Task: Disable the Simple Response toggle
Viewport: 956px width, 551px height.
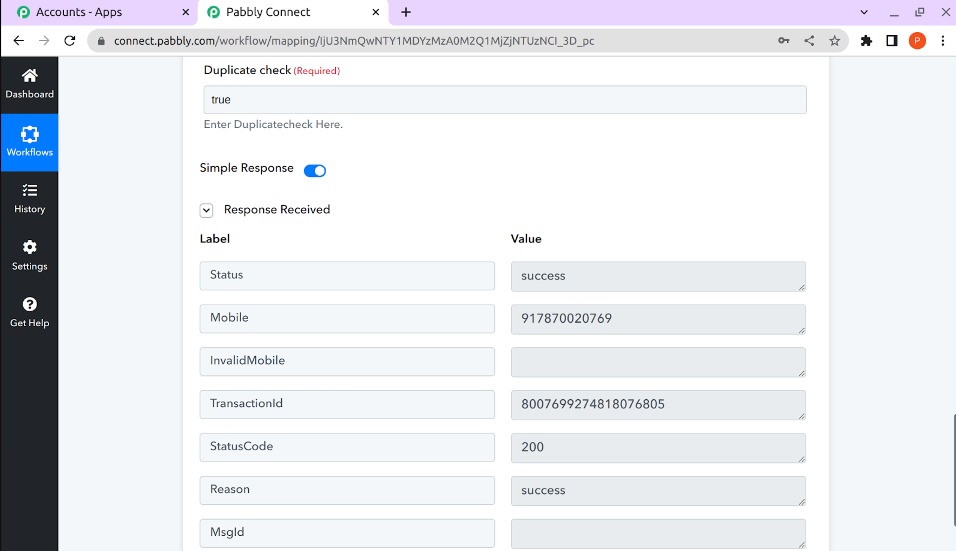Action: [315, 170]
